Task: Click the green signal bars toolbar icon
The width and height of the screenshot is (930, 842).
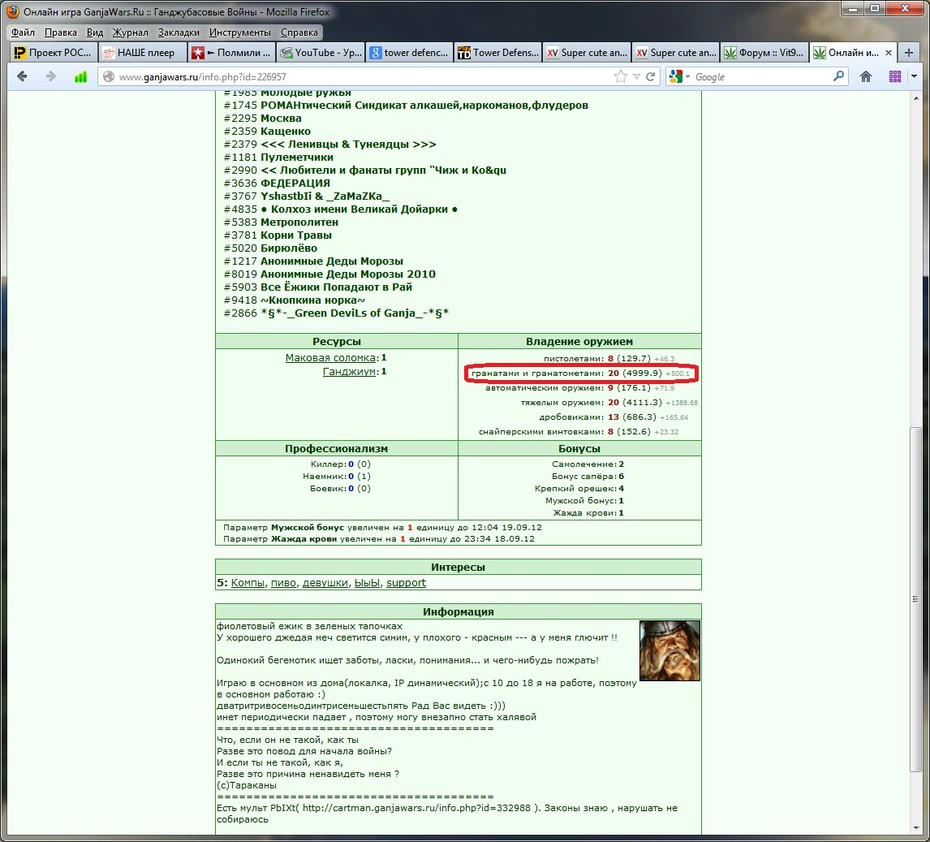Action: [x=80, y=77]
